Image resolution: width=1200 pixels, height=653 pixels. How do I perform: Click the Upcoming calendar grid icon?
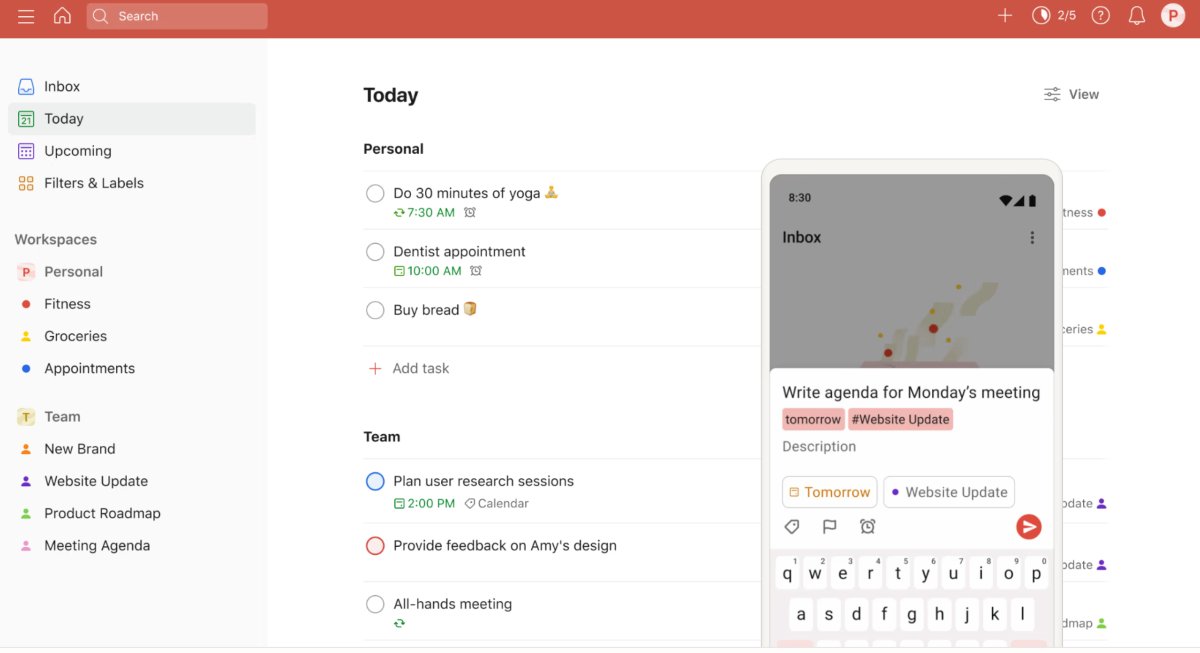coord(26,151)
